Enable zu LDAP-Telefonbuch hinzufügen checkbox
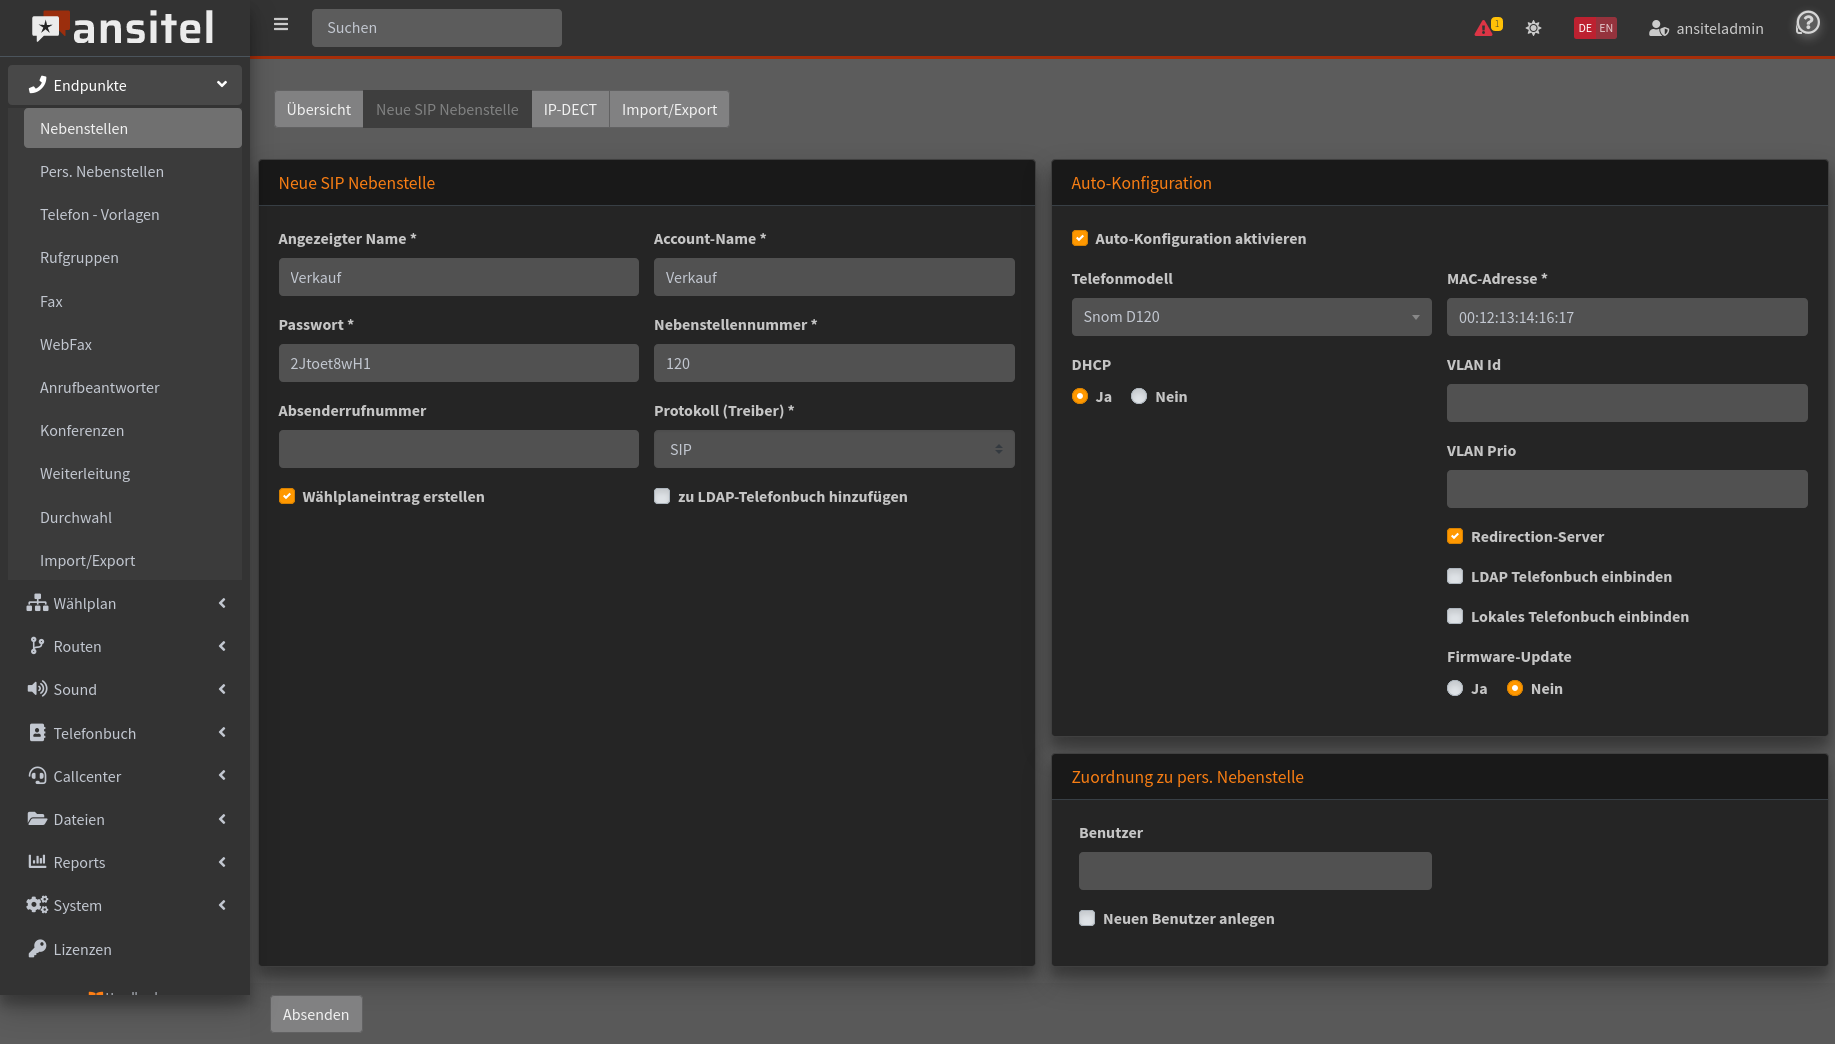 662,497
